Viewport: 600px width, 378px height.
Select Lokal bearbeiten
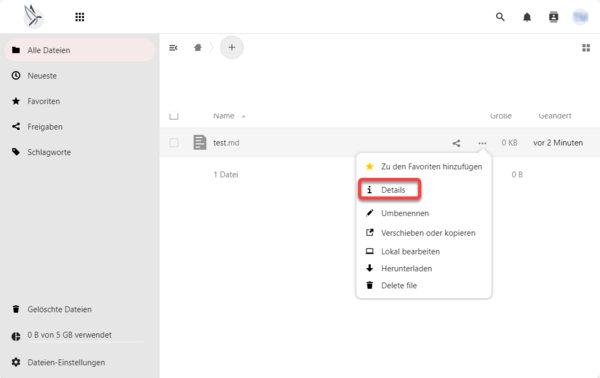point(424,251)
